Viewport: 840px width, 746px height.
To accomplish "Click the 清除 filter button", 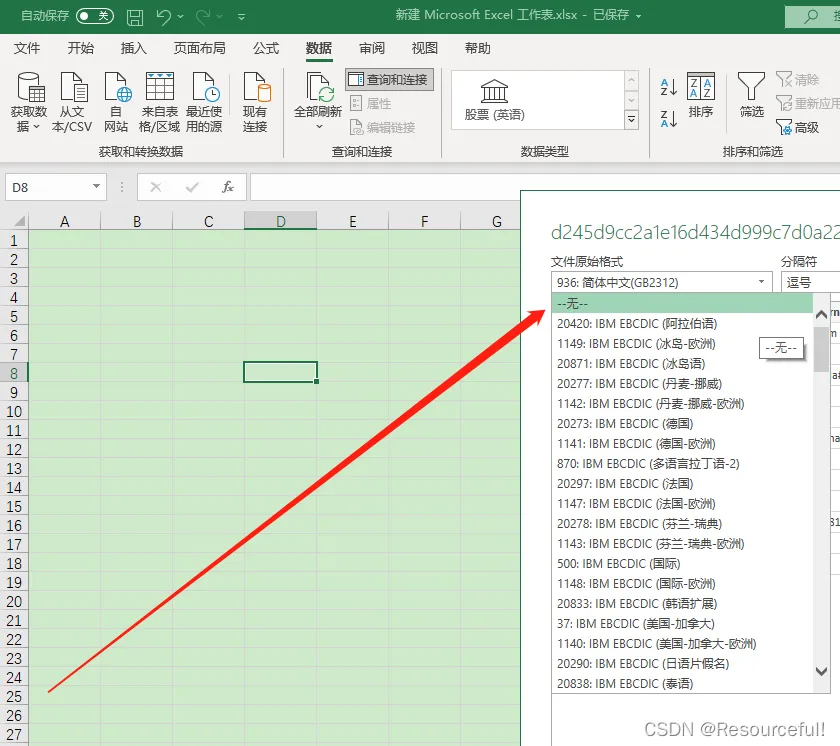I will tap(798, 80).
